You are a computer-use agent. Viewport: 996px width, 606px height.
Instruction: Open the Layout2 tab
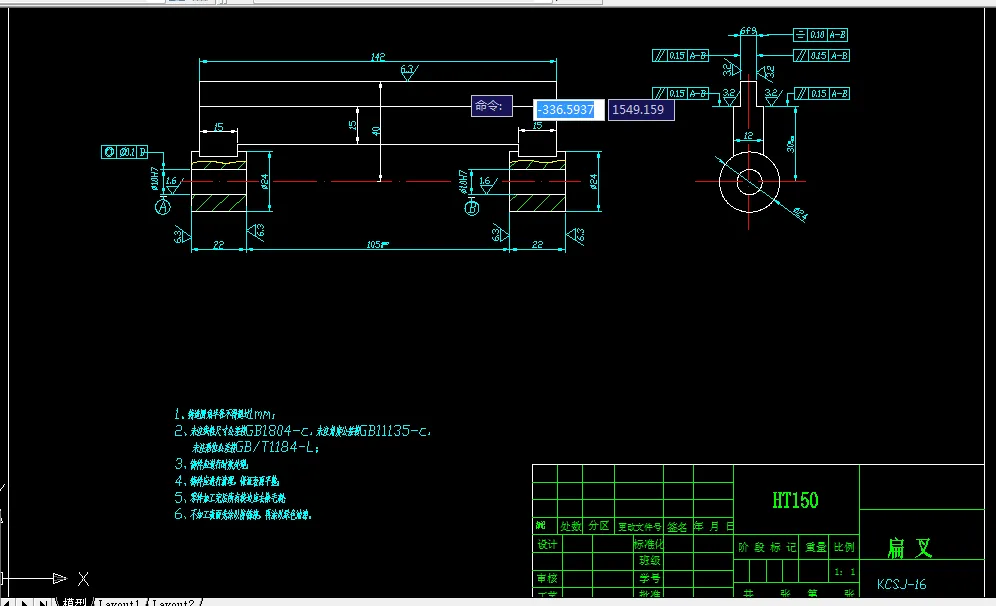(173, 602)
